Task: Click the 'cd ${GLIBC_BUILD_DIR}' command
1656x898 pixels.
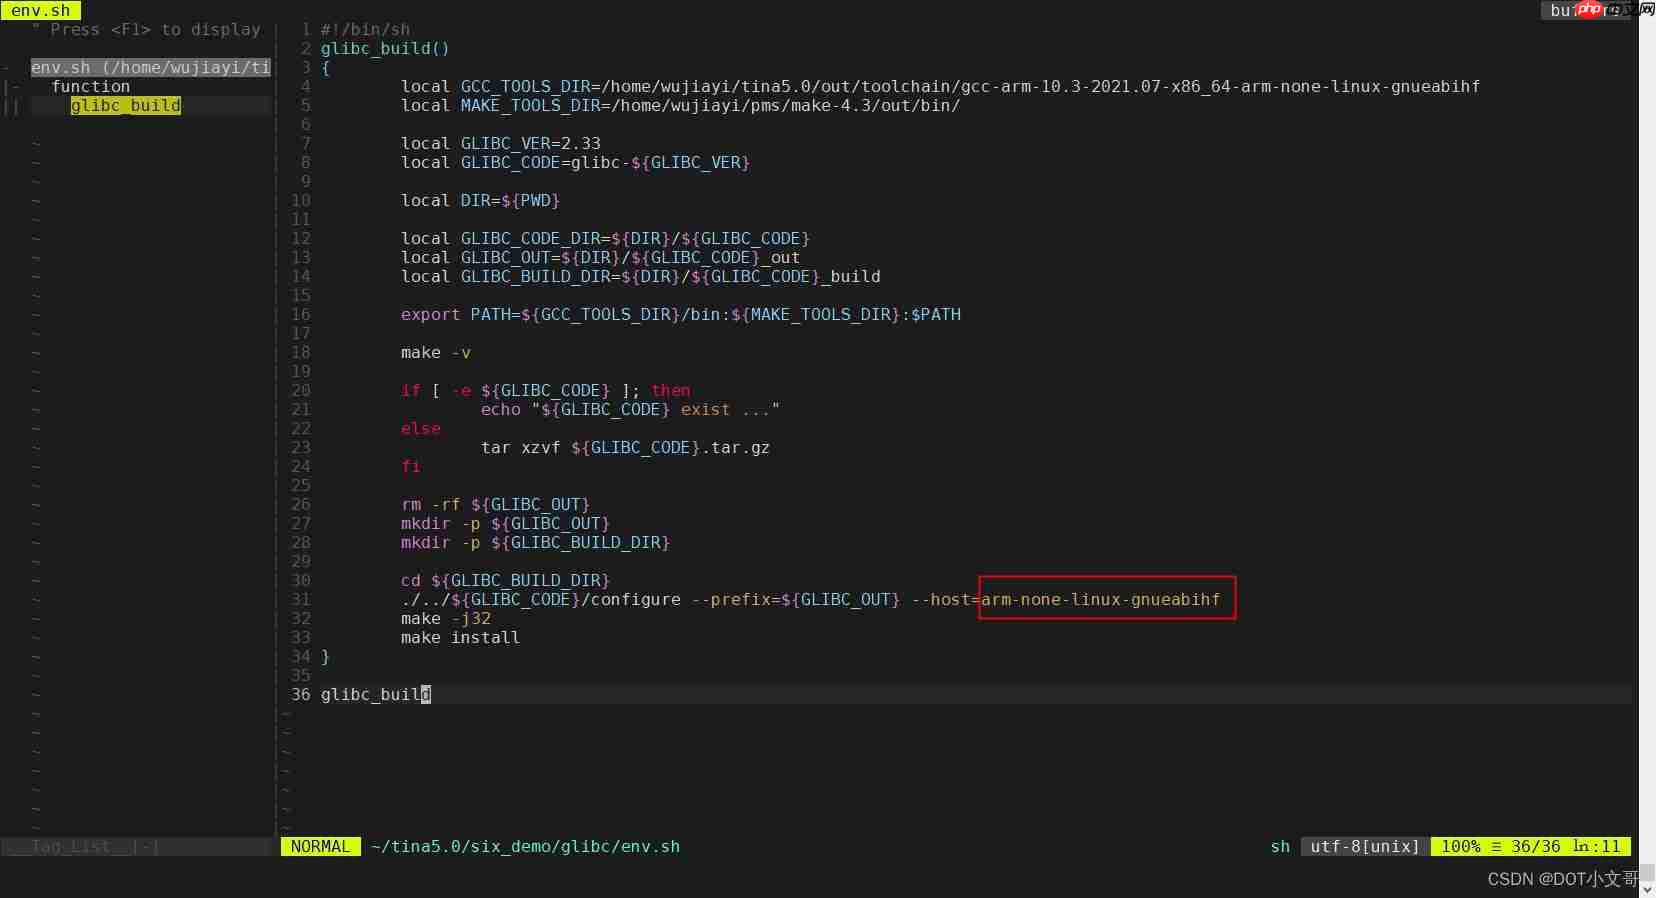Action: coord(505,580)
